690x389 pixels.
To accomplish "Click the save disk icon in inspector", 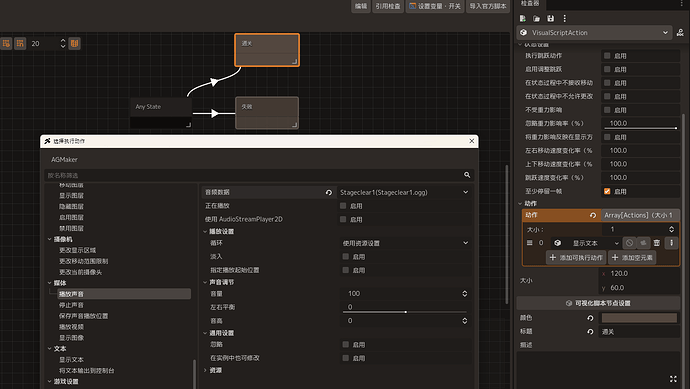I will (551, 18).
